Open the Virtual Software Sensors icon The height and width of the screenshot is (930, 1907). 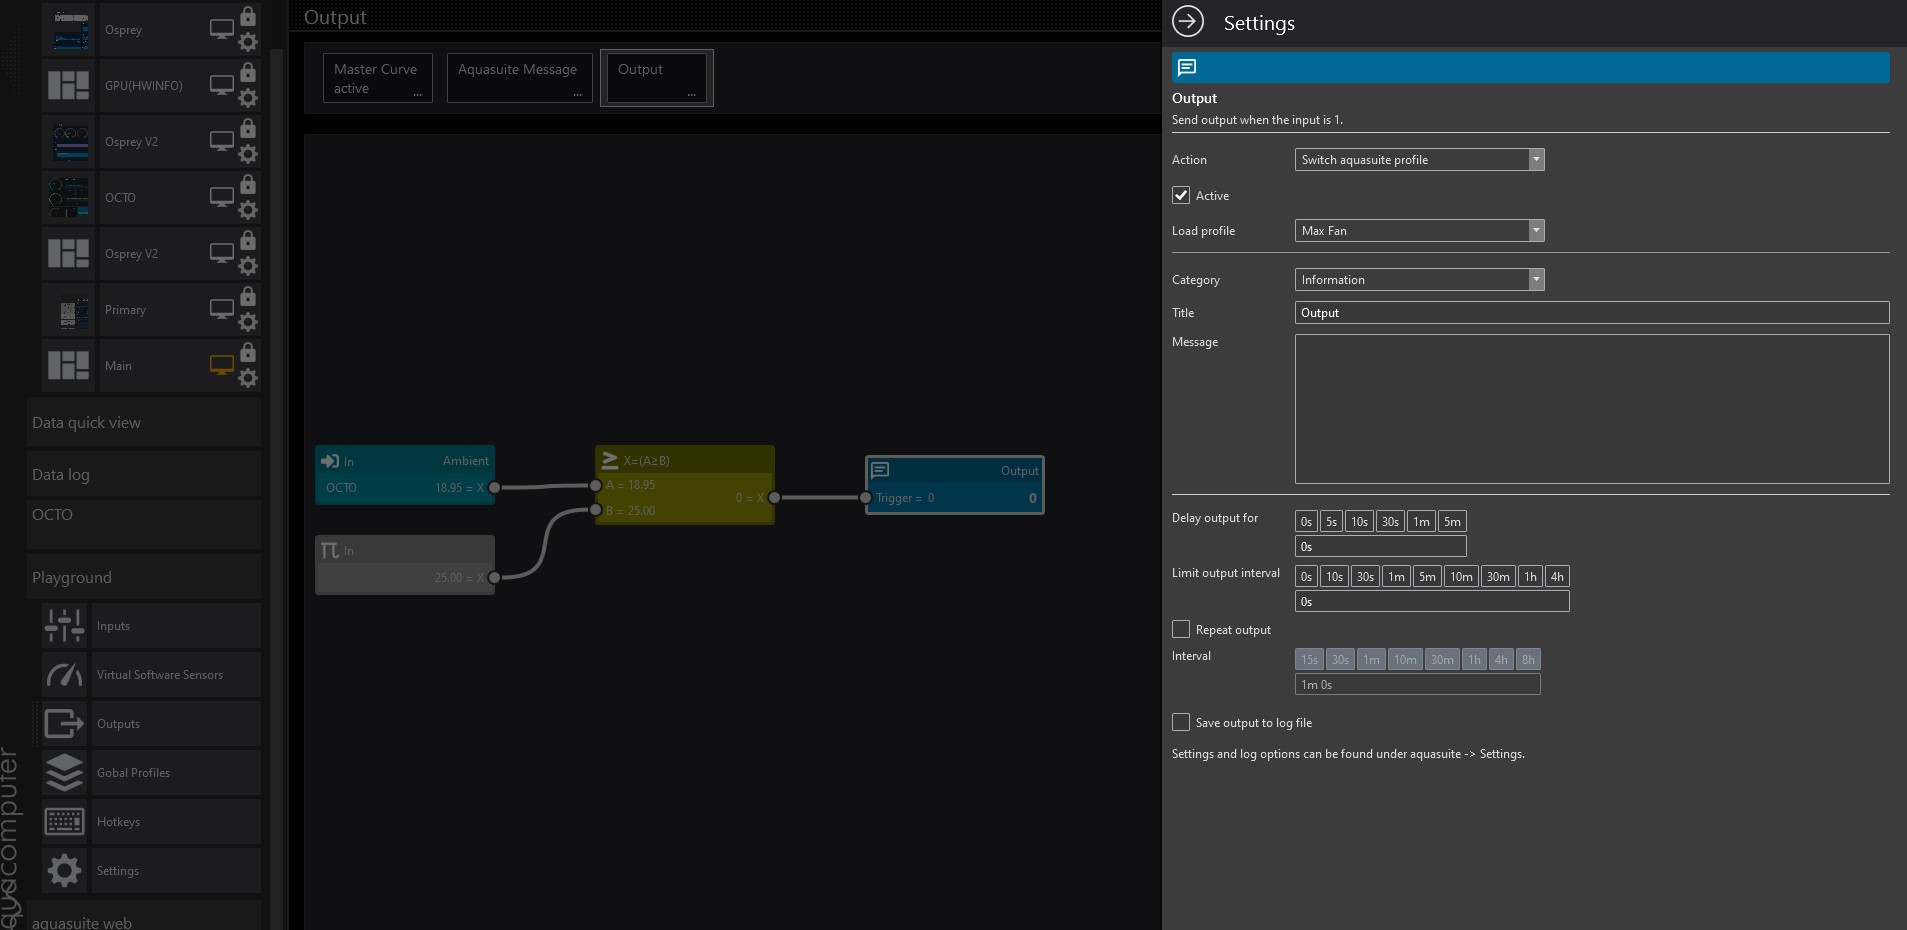pyautogui.click(x=65, y=675)
